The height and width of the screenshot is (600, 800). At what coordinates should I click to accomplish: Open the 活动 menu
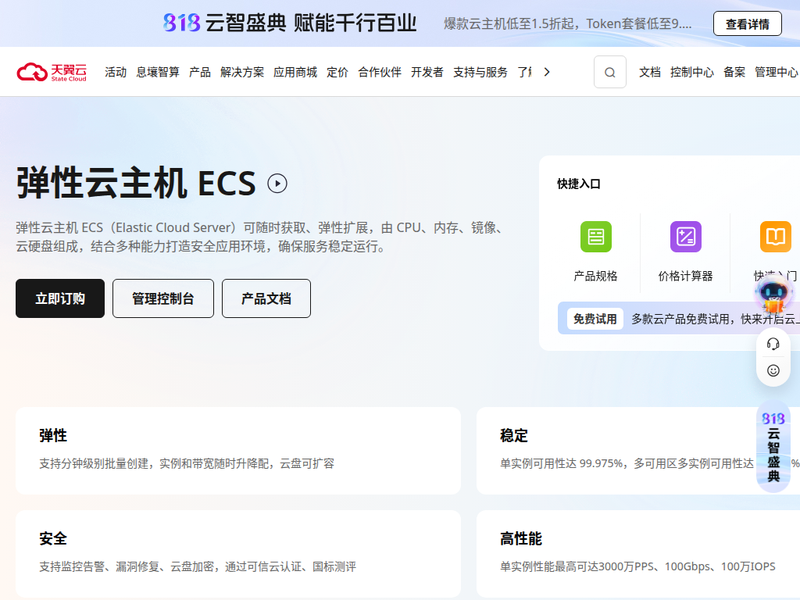(115, 72)
